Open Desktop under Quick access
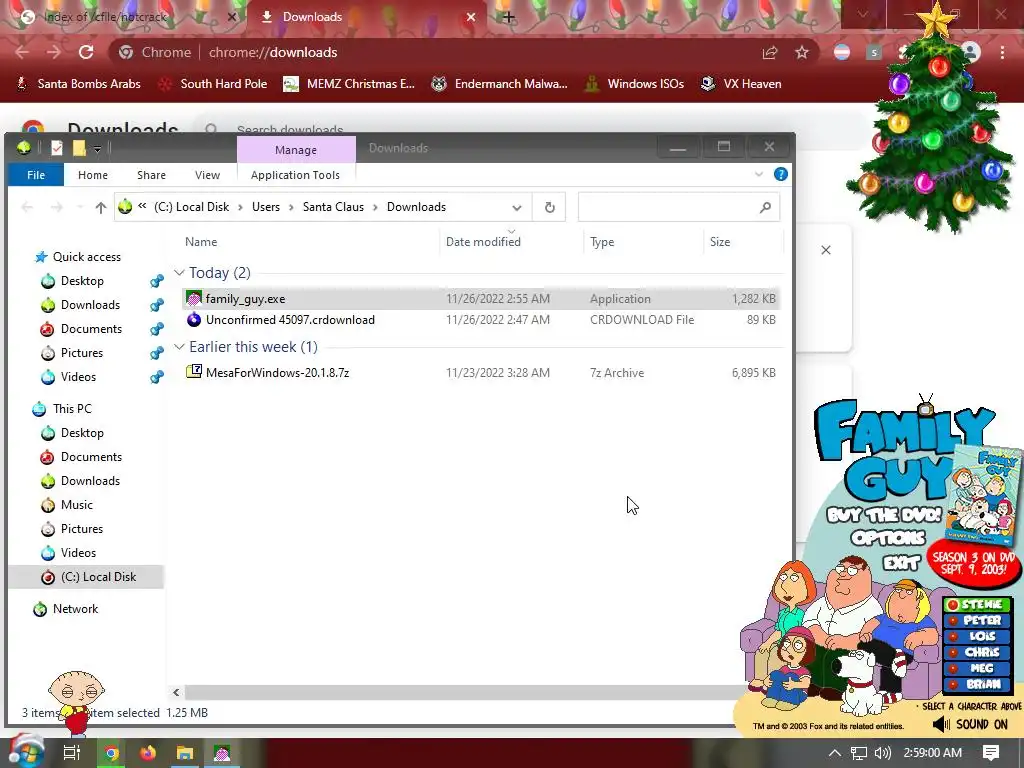The width and height of the screenshot is (1024, 768). [x=82, y=281]
